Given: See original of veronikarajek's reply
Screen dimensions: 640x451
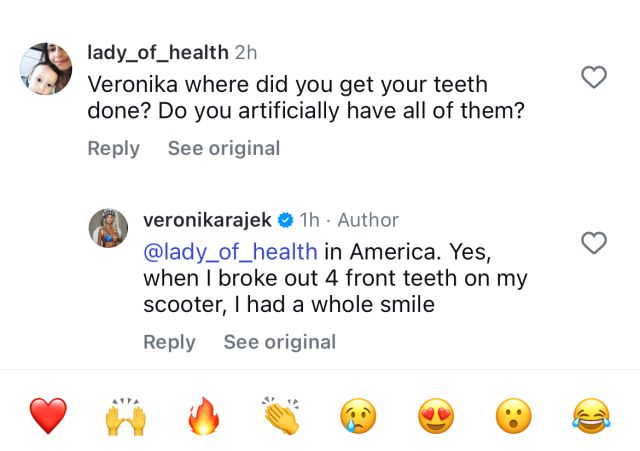Looking at the screenshot, I should (x=280, y=342).
